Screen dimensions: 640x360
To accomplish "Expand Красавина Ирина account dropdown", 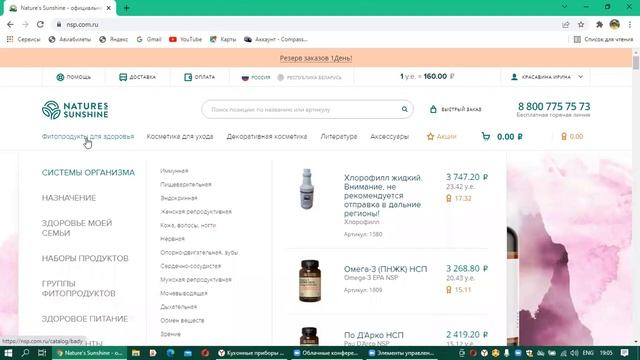I will pos(547,77).
